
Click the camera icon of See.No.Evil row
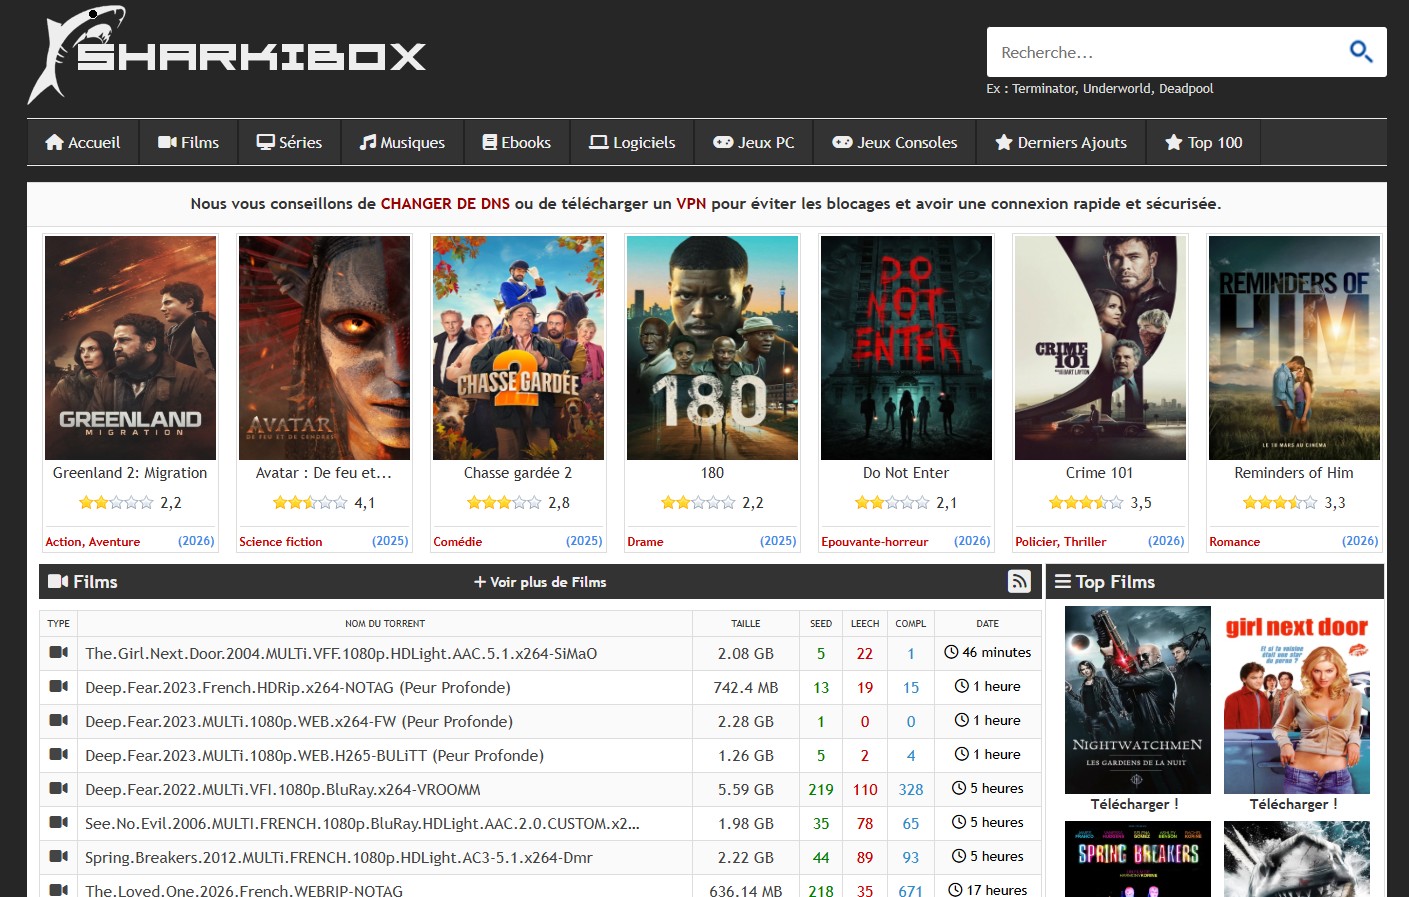tap(59, 823)
